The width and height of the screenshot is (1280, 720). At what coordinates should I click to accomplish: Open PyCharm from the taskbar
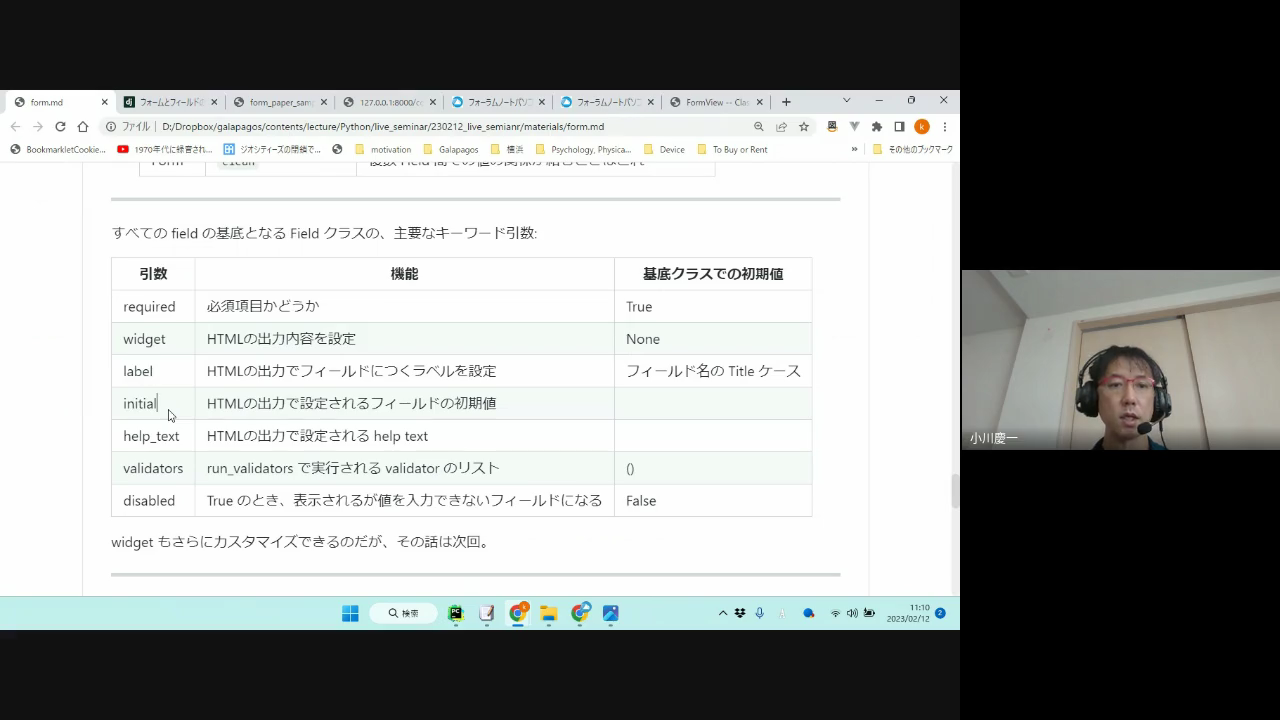coord(455,613)
